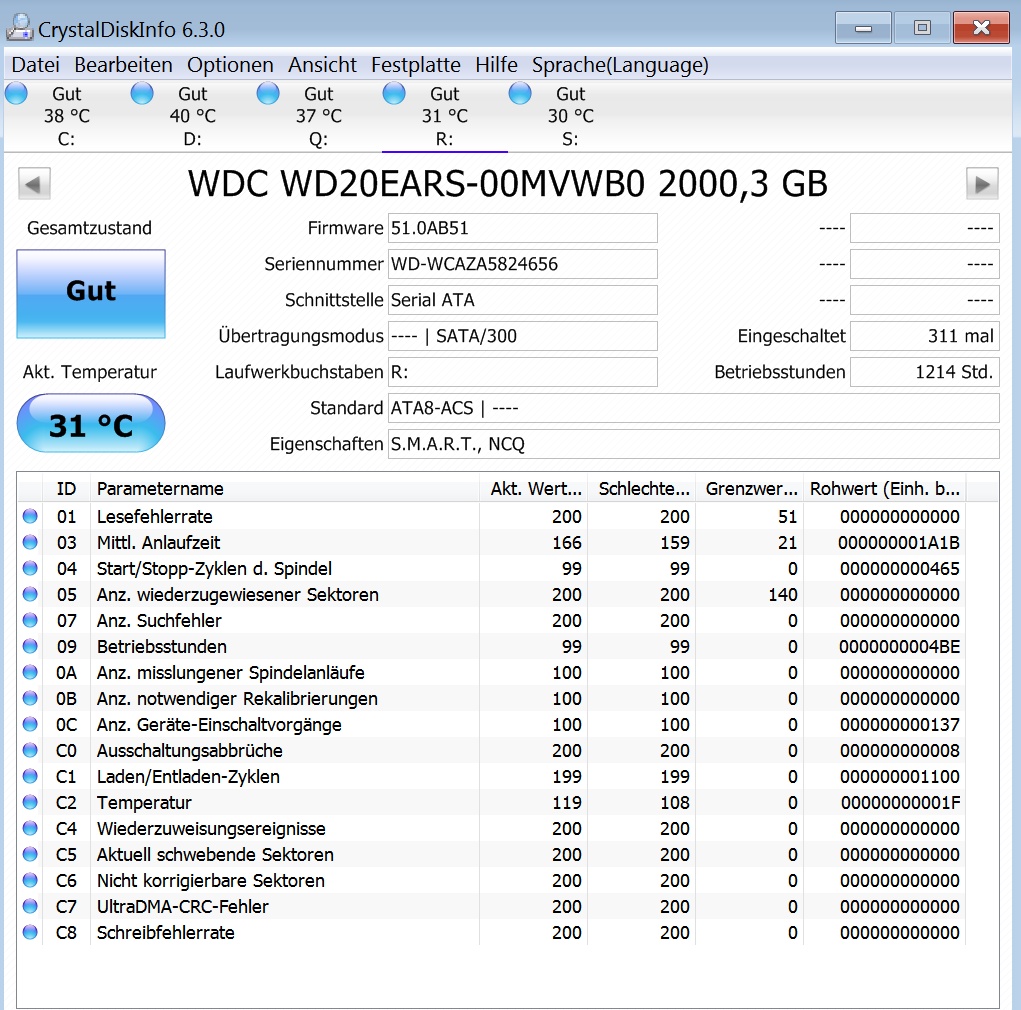Screen dimensions: 1021x1010
Task: Click the blue status orb for drive C:
Action: click(x=16, y=93)
